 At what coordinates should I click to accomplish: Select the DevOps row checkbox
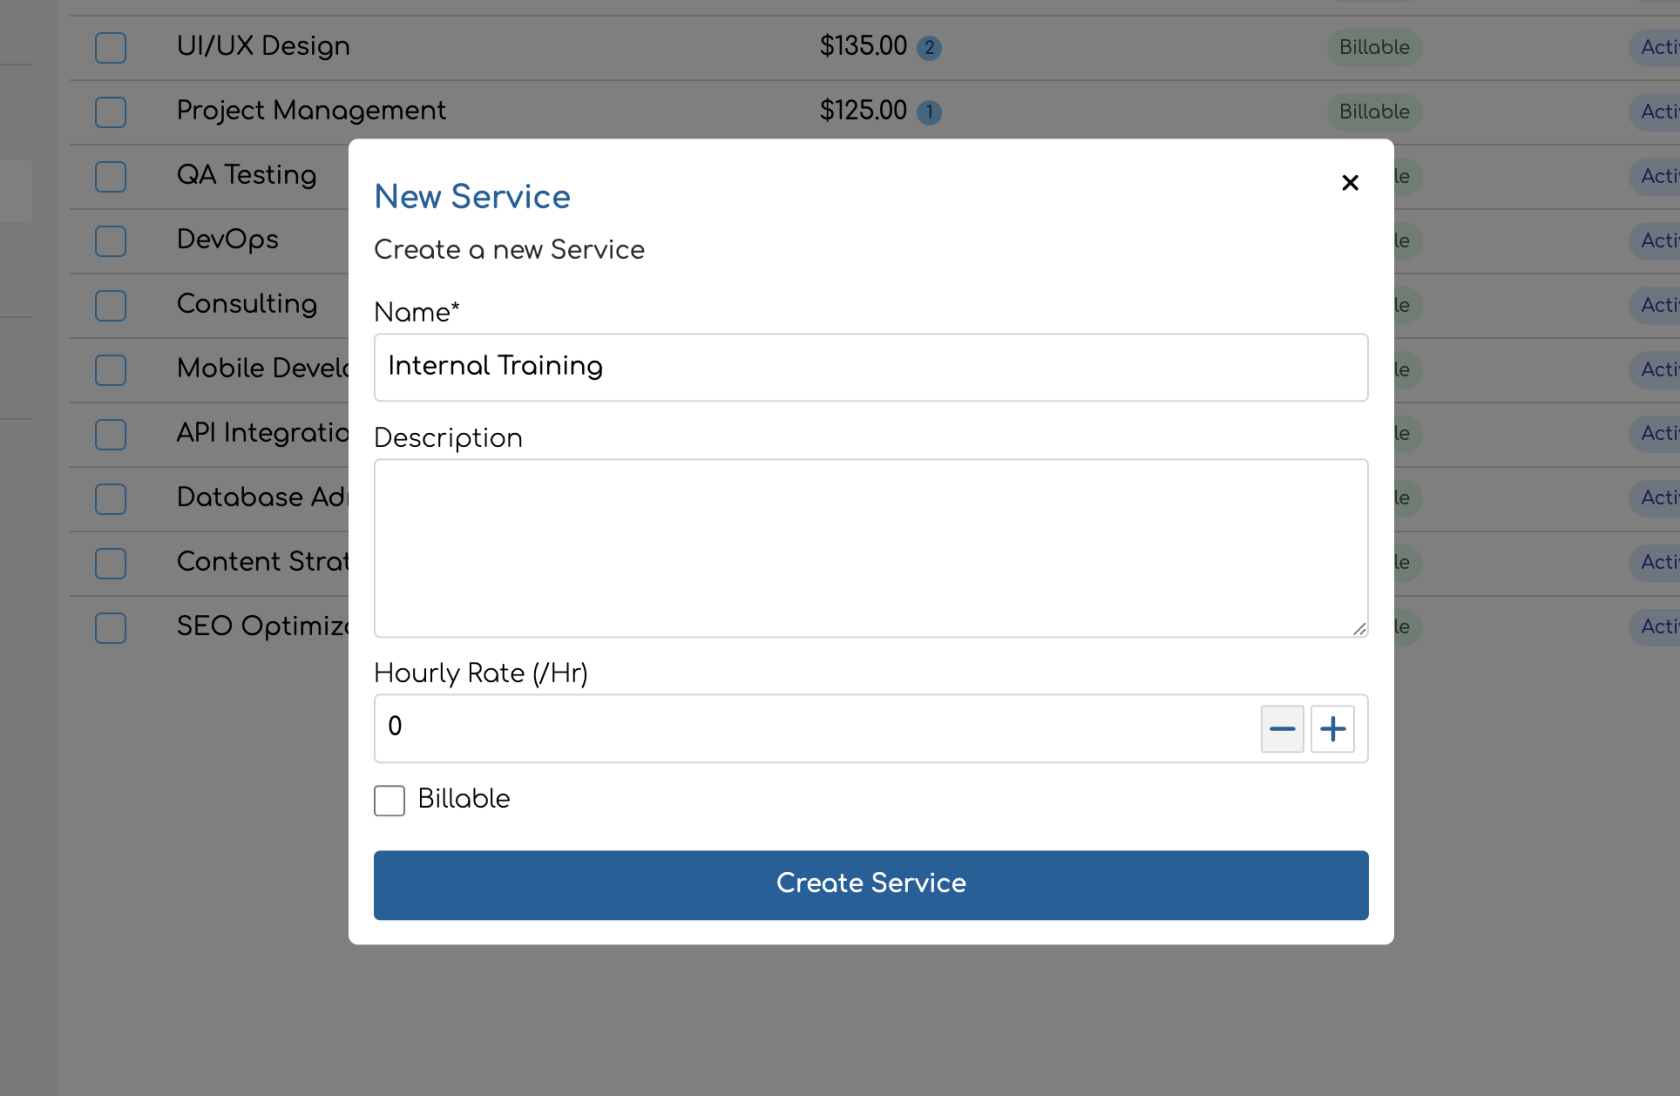coord(111,241)
